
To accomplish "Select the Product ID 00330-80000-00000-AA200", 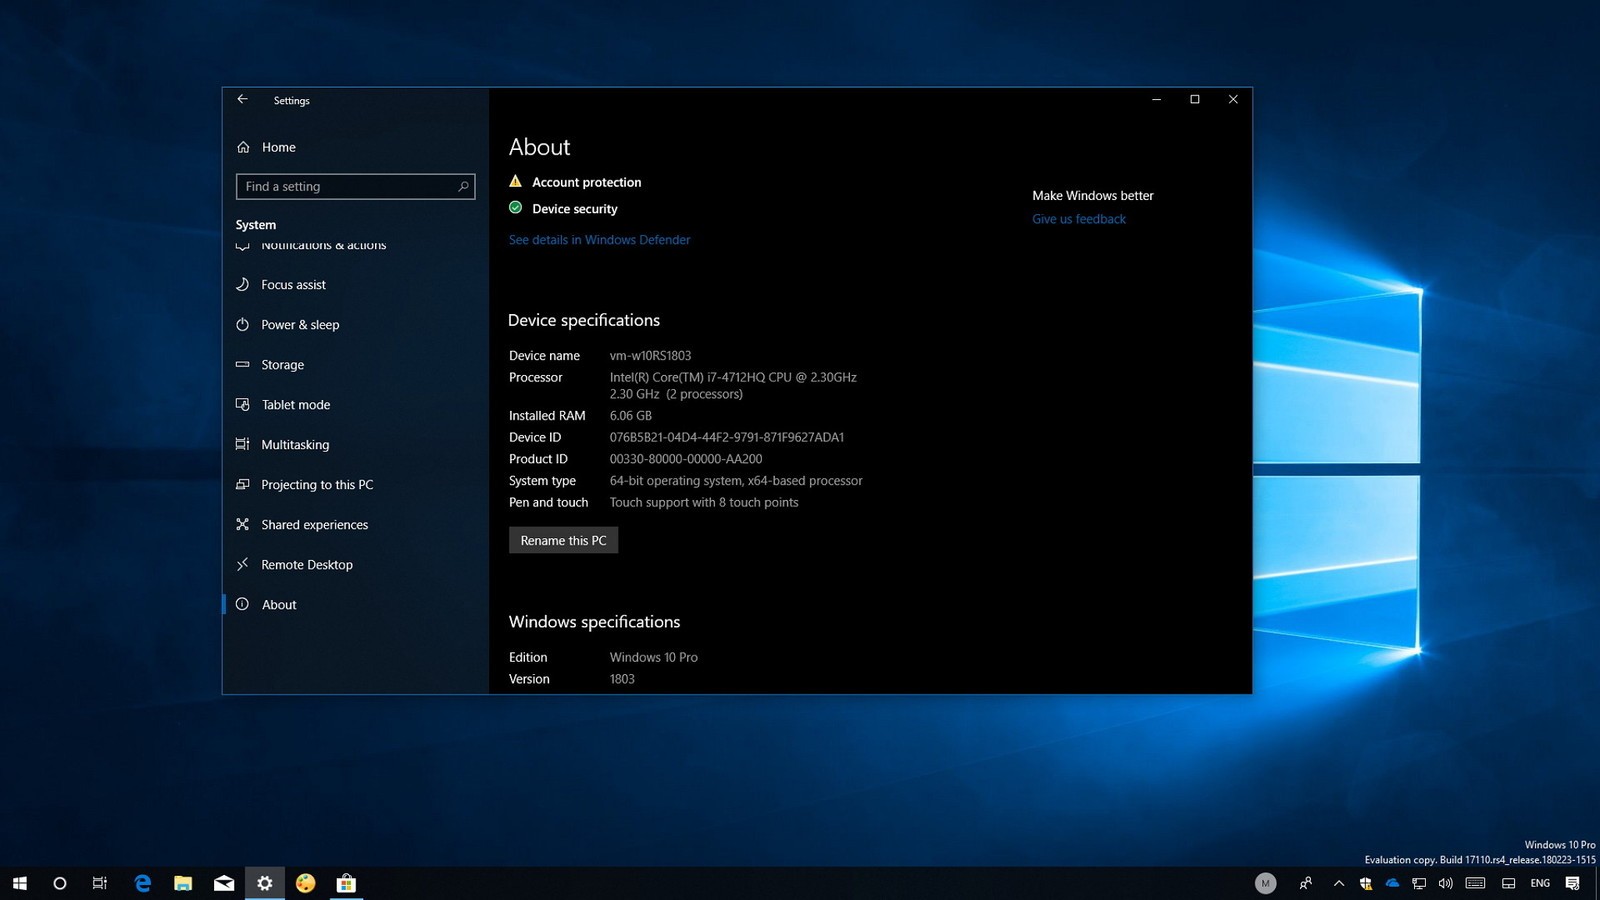I will point(686,459).
